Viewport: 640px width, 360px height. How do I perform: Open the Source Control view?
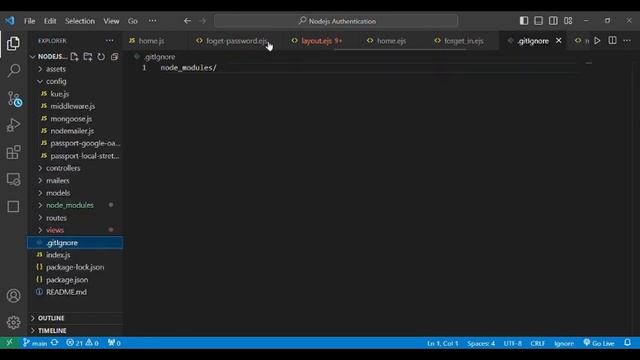(x=14, y=99)
